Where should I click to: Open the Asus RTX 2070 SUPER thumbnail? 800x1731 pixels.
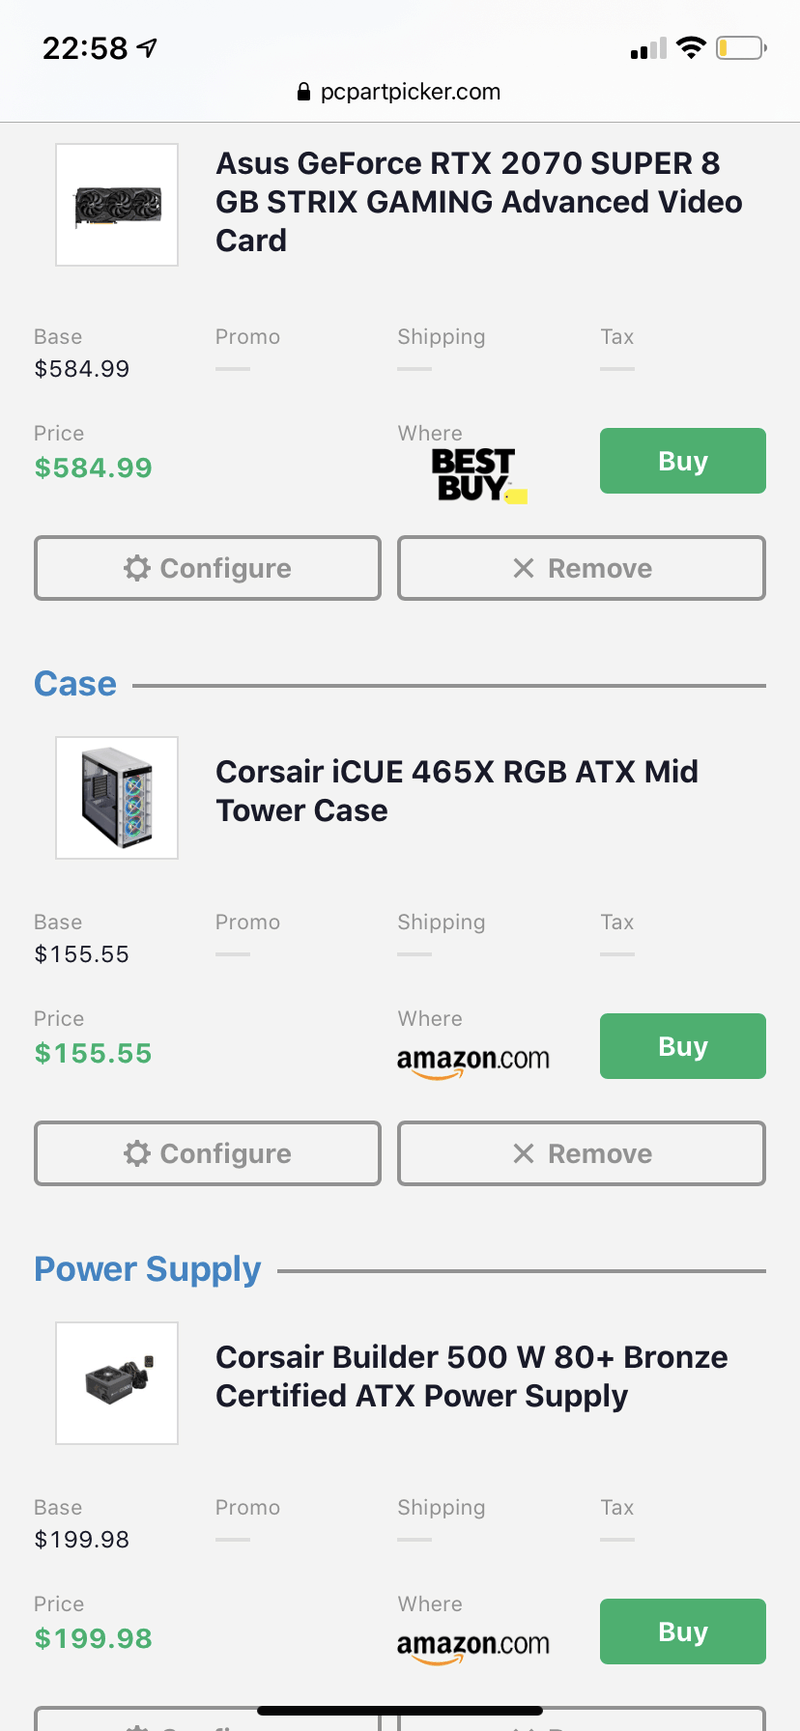[x=117, y=205]
